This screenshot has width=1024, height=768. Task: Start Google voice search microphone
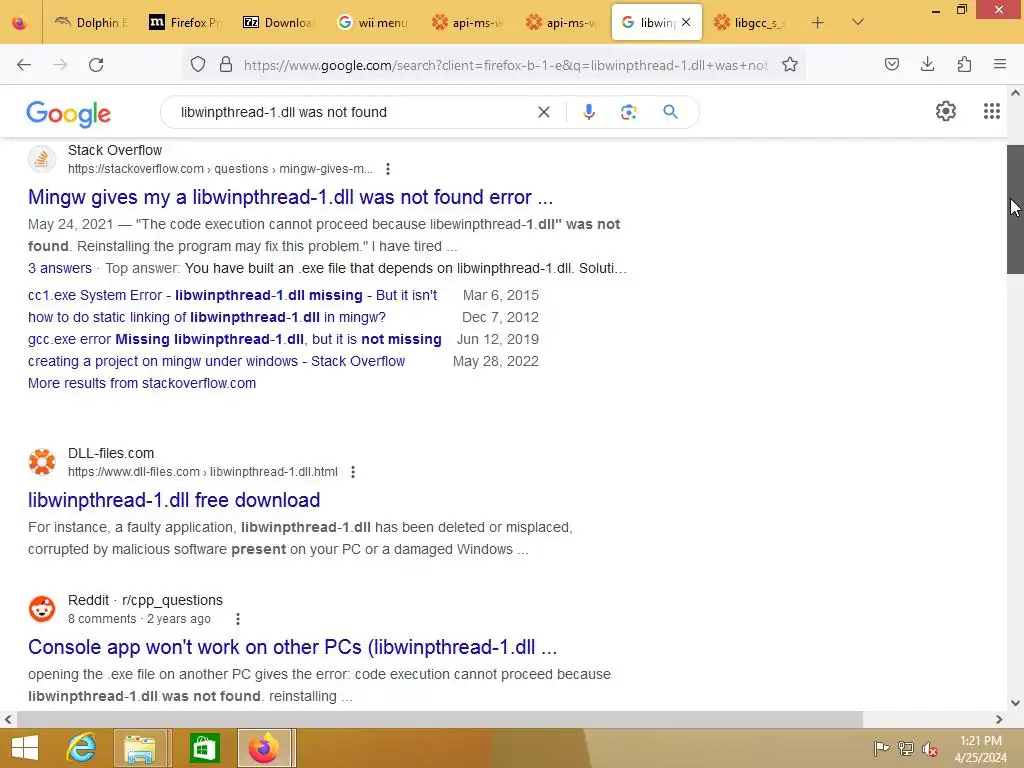589,112
